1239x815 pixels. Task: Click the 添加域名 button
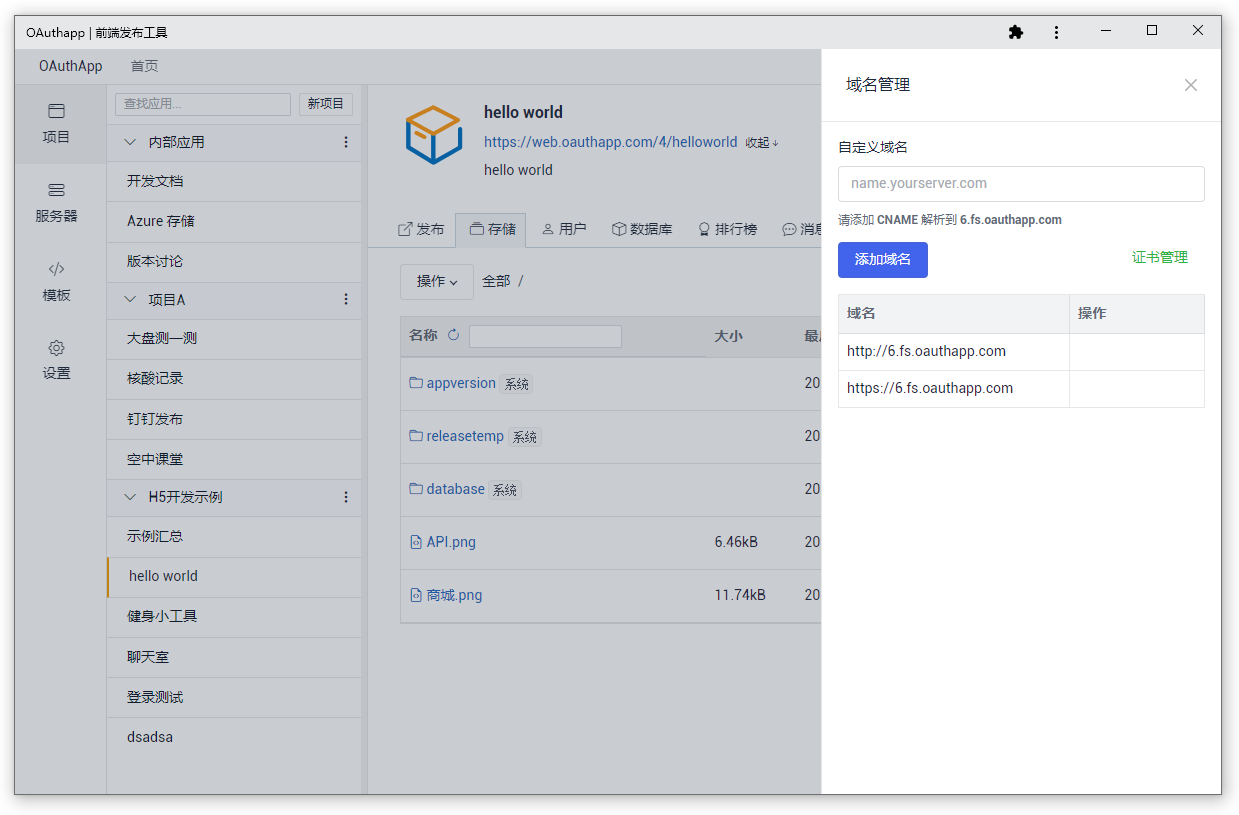882,260
